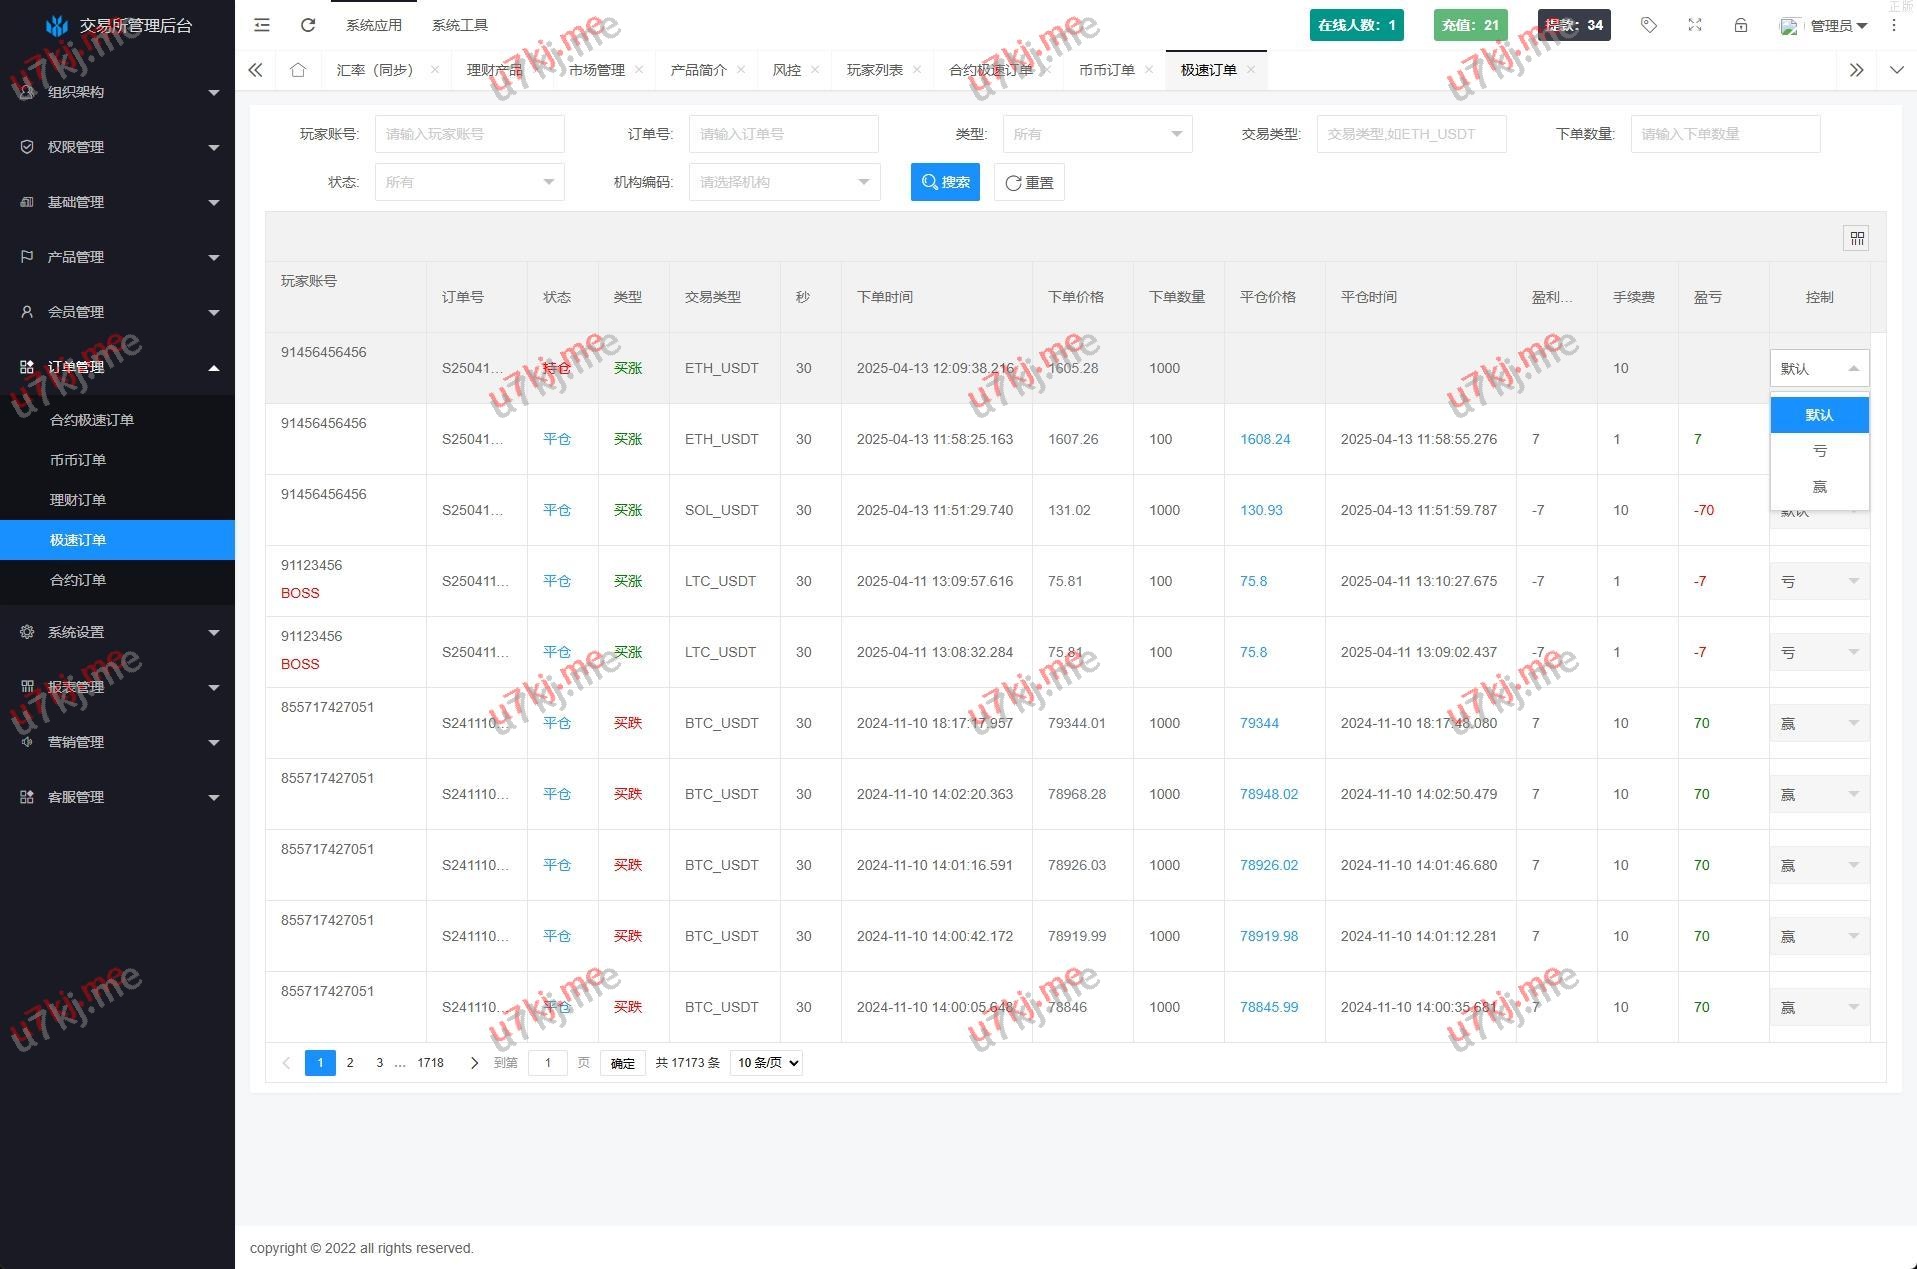Select 亏 option in the control dropdown

point(1819,451)
